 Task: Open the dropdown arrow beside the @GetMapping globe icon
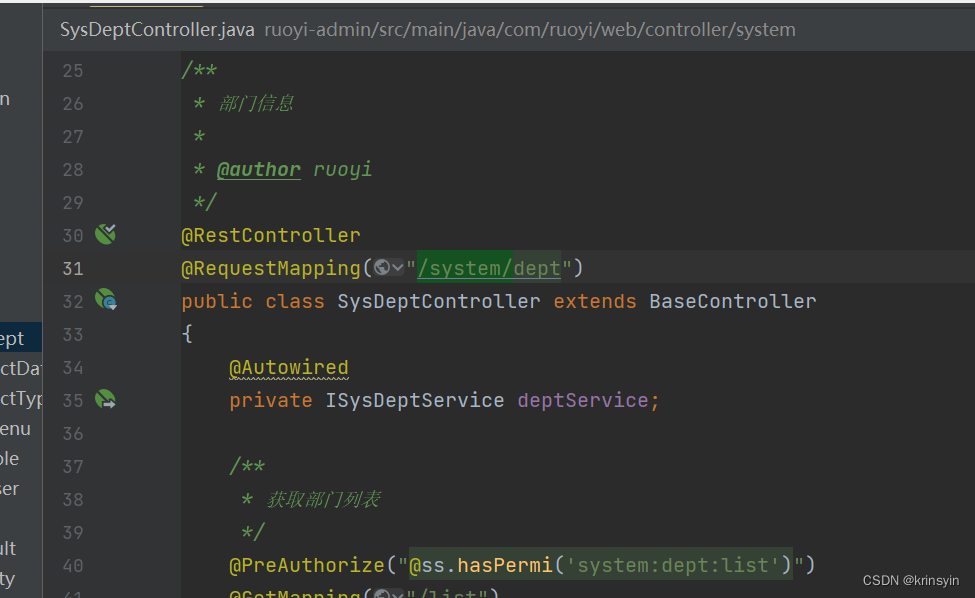pyautogui.click(x=396, y=594)
